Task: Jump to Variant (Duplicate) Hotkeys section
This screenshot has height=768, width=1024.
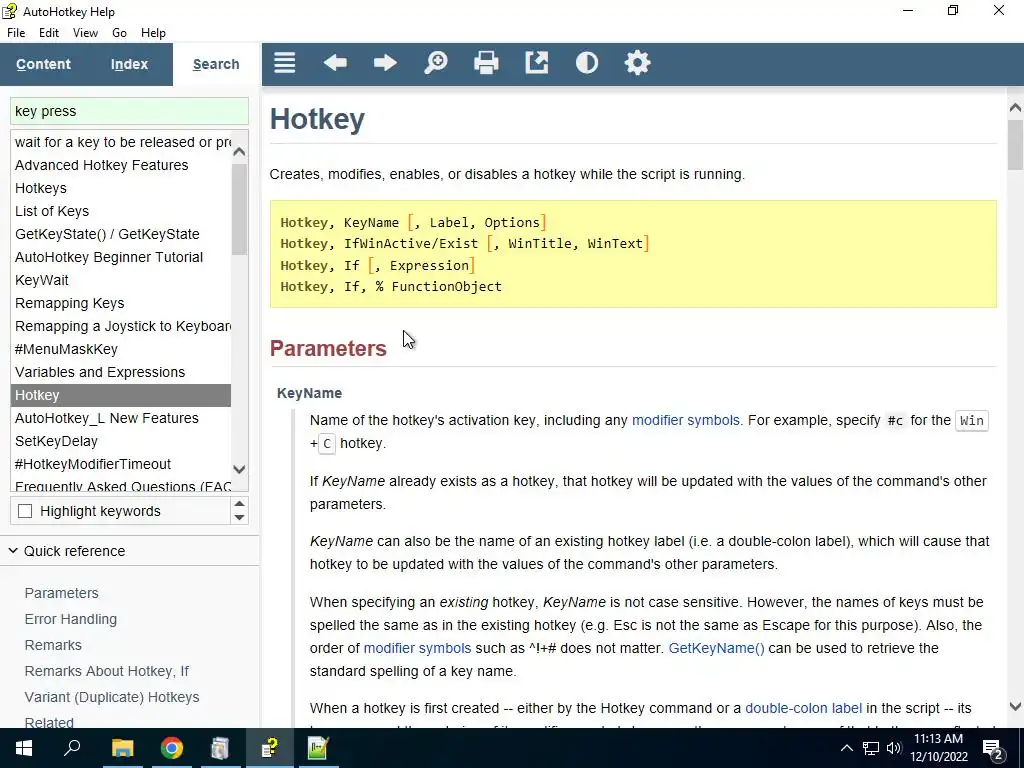Action: [x=112, y=697]
